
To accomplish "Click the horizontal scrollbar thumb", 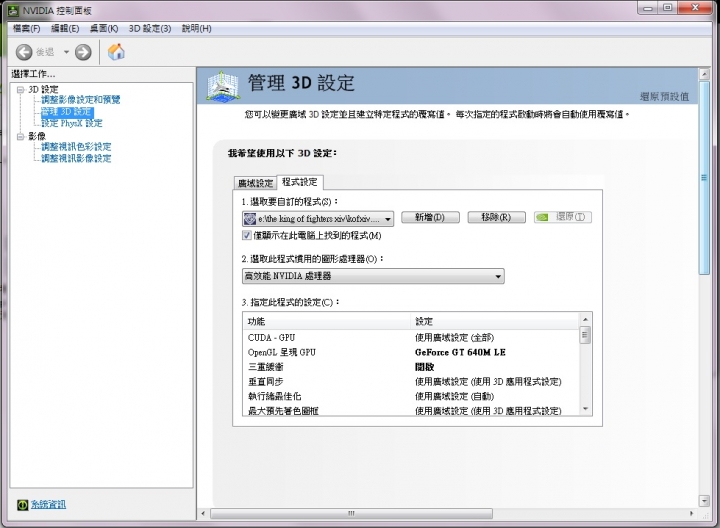I will coord(351,513).
